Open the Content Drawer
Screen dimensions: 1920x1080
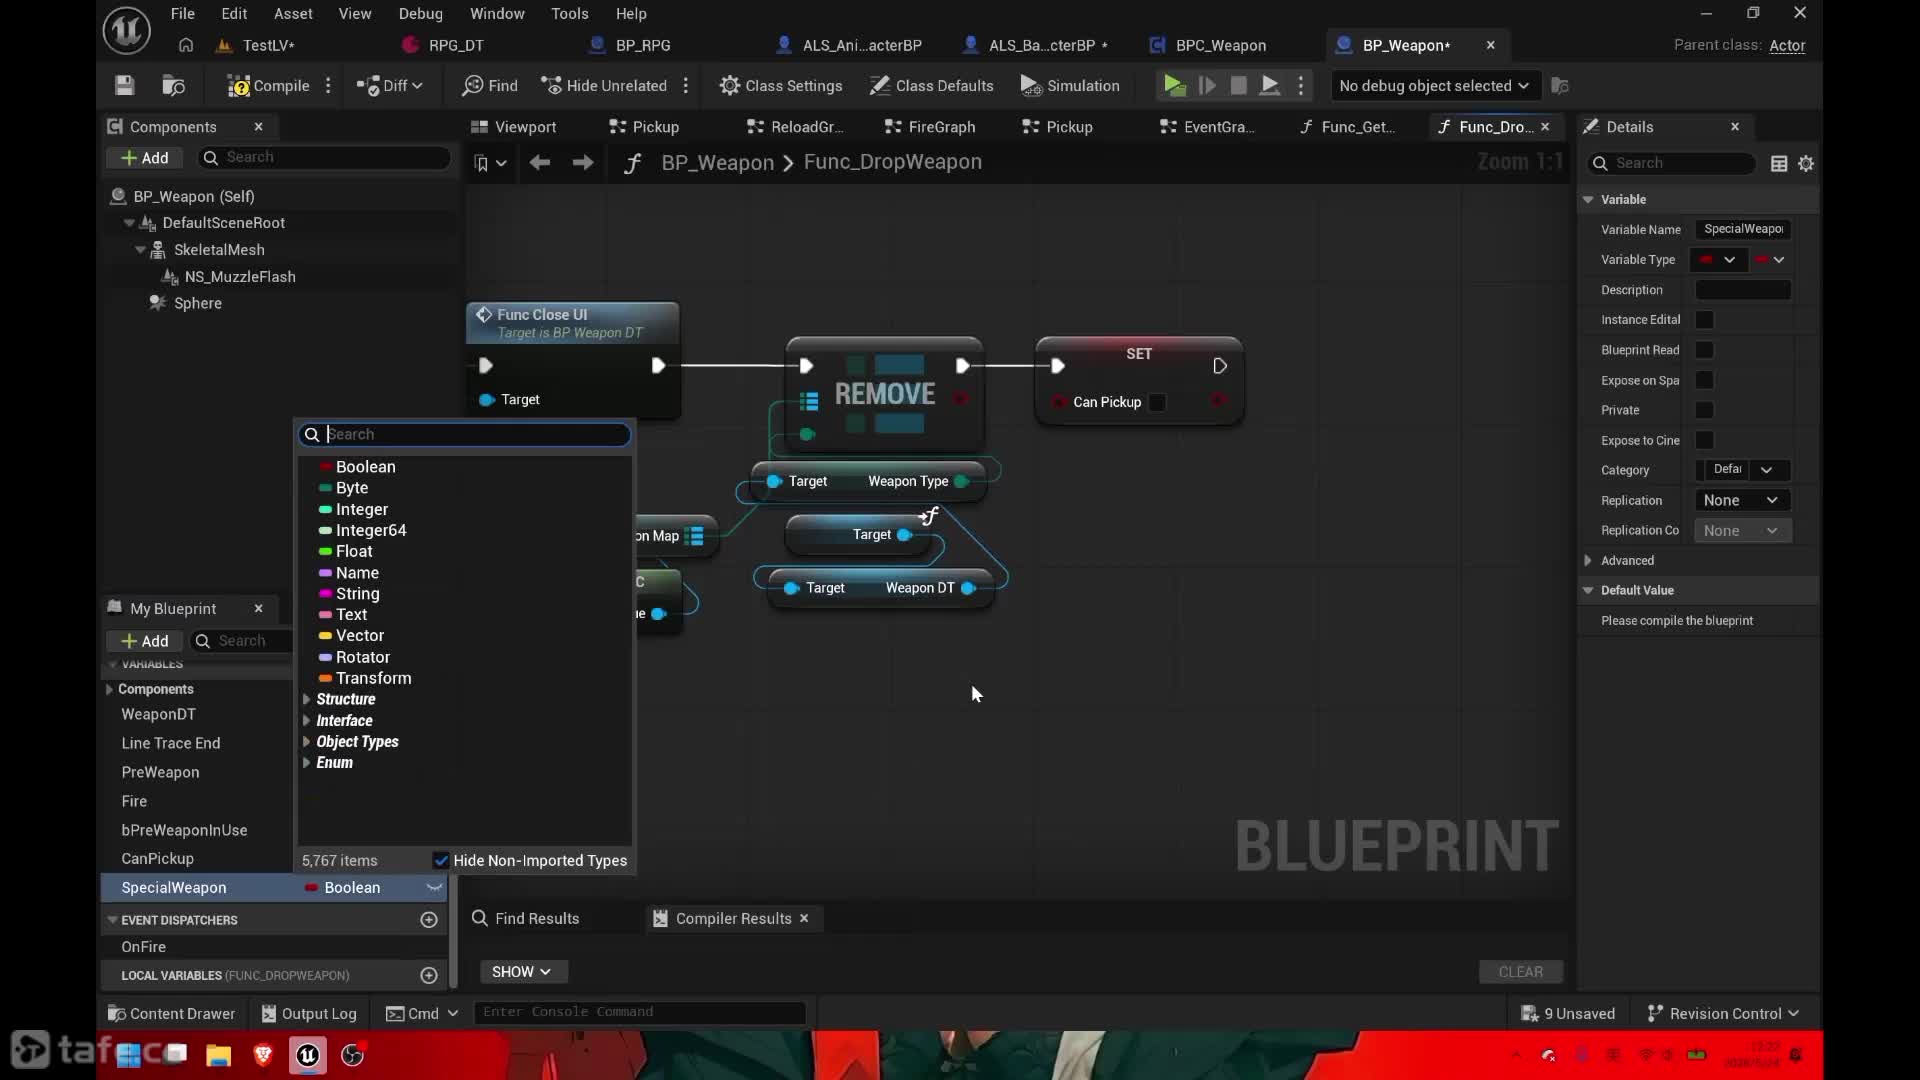tap(171, 1013)
